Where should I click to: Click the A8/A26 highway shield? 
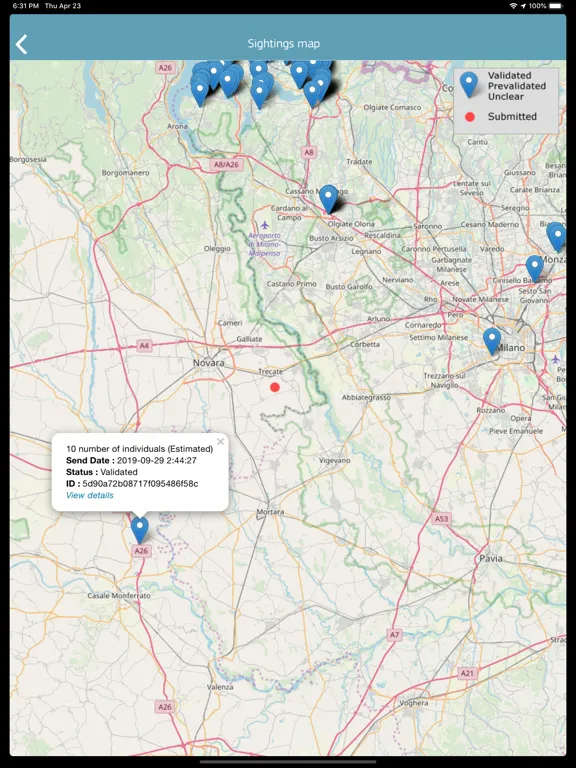tap(226, 165)
